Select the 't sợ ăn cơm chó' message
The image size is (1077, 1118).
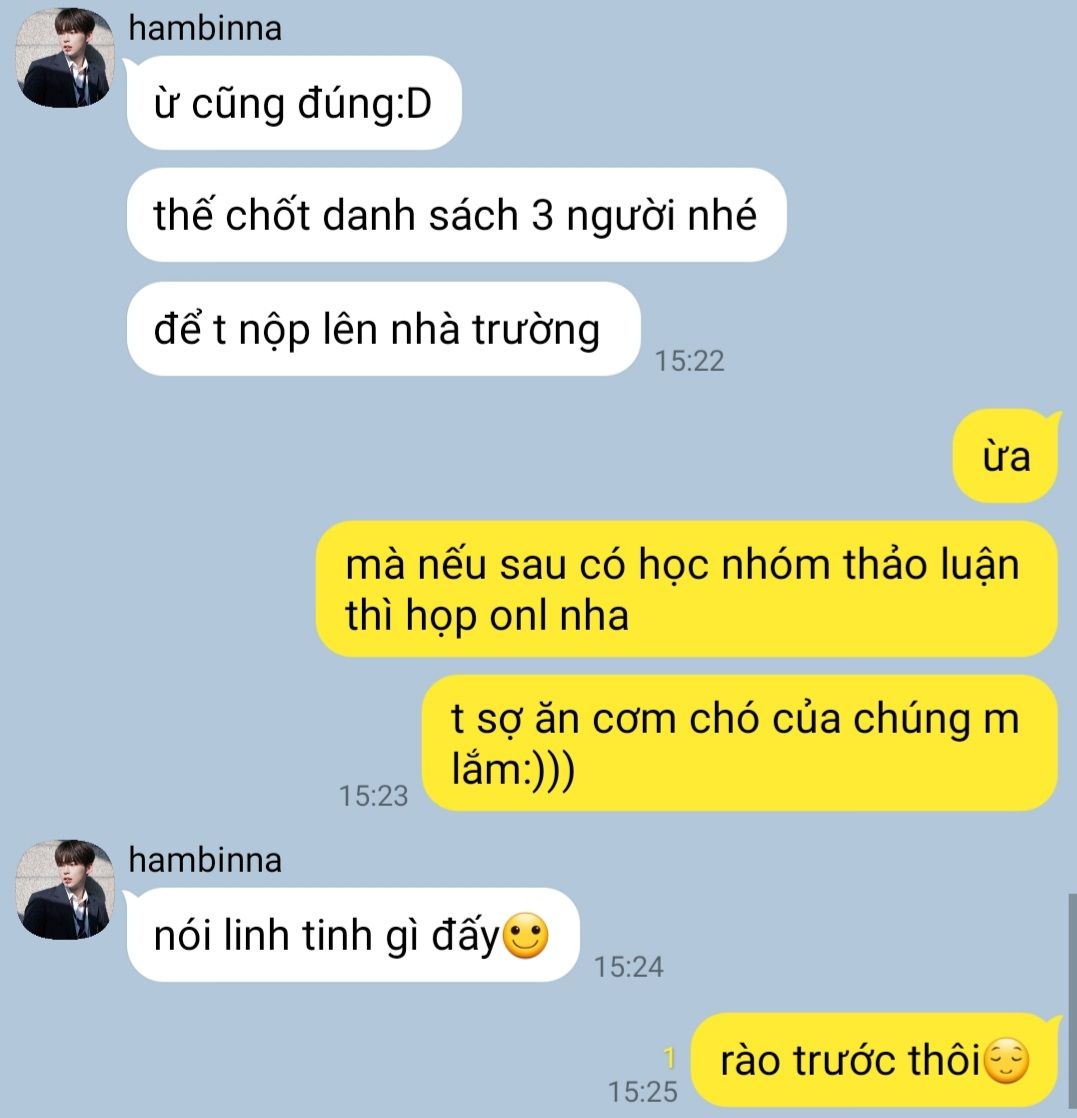coord(740,743)
